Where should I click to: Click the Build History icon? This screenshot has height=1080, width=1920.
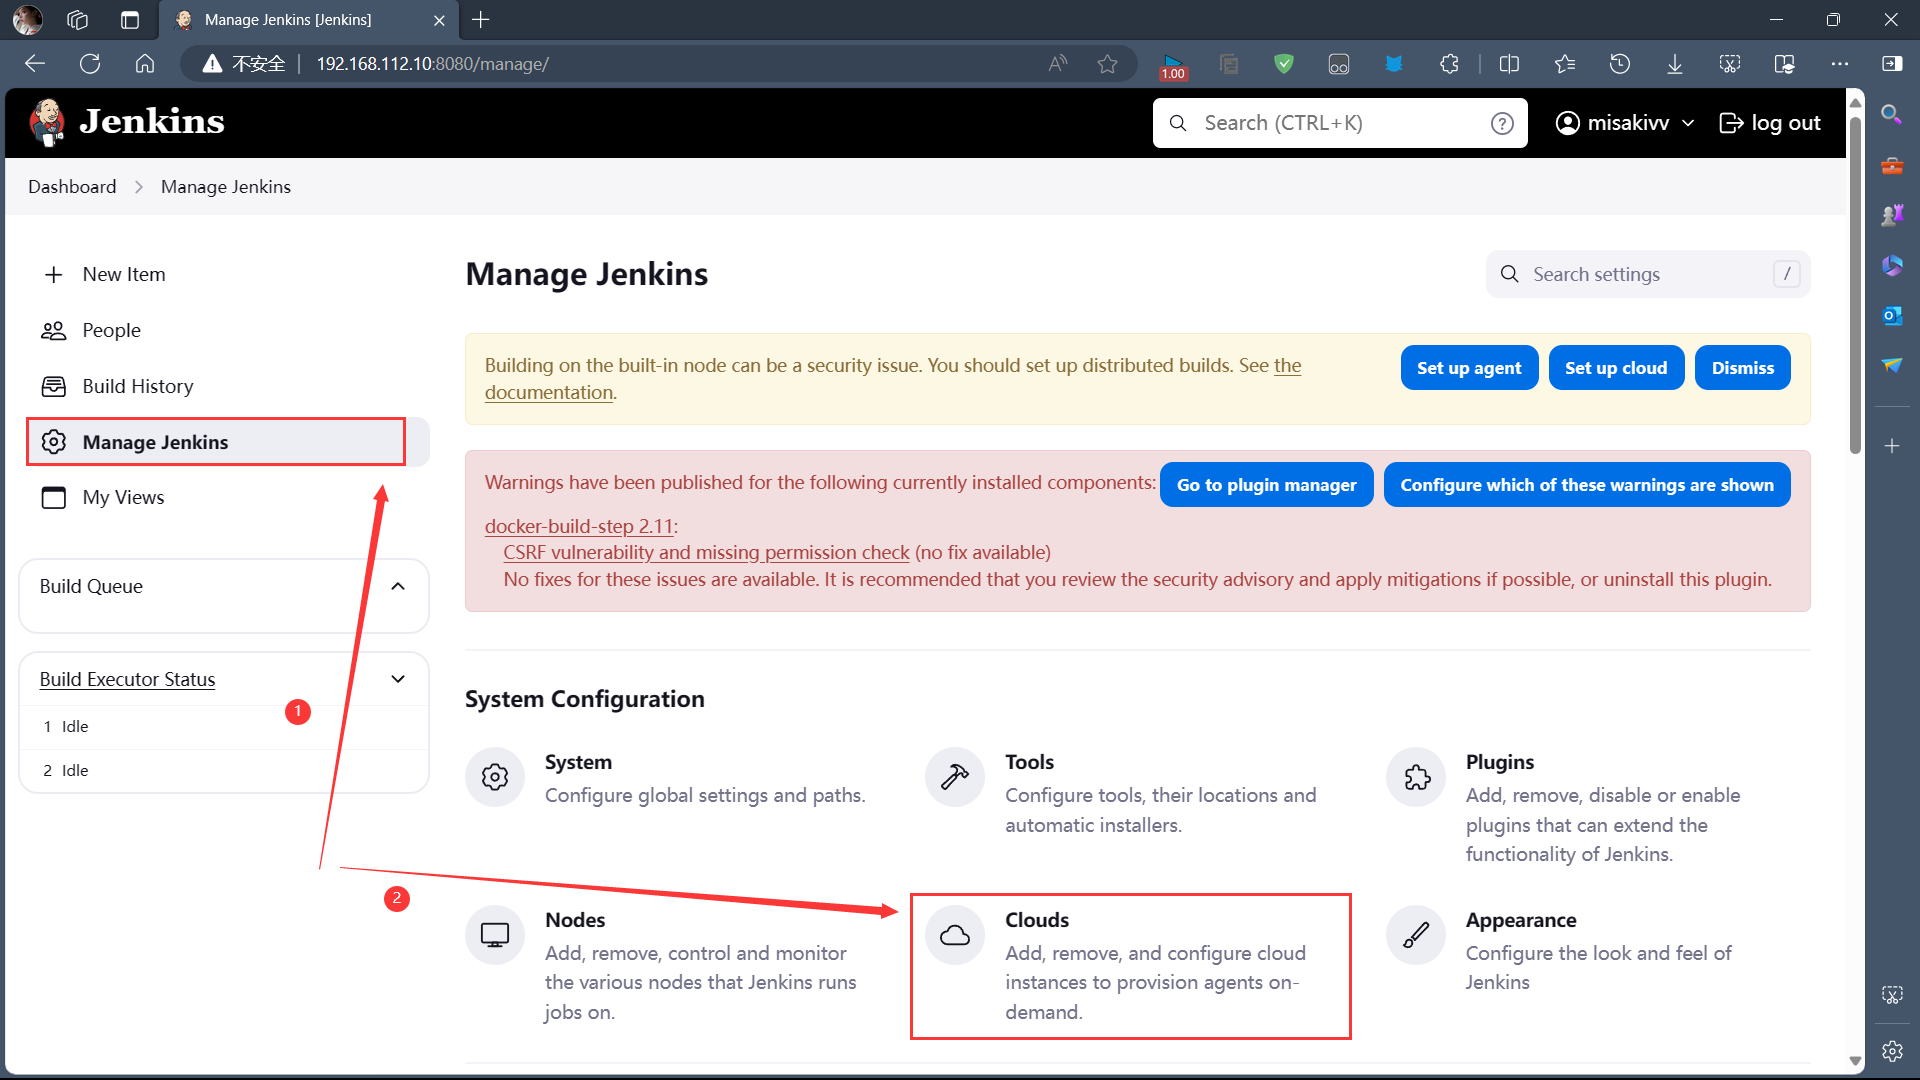pyautogui.click(x=53, y=386)
